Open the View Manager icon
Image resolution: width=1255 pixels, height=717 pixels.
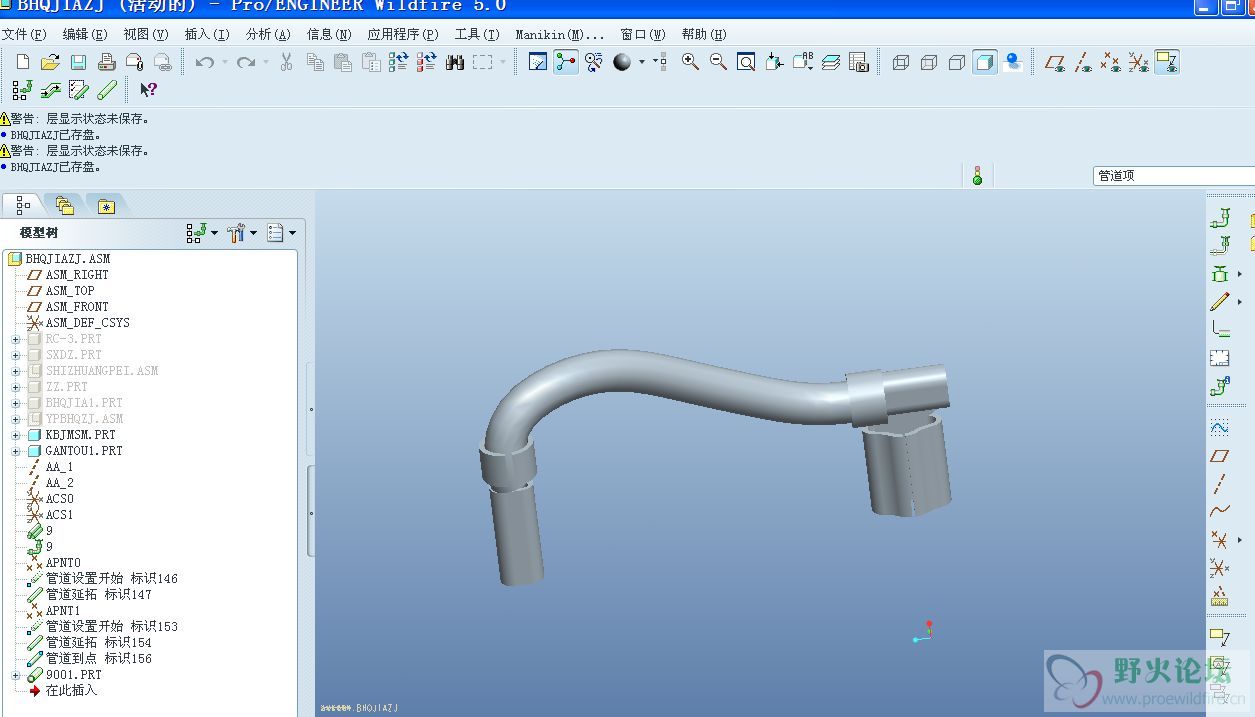859,62
